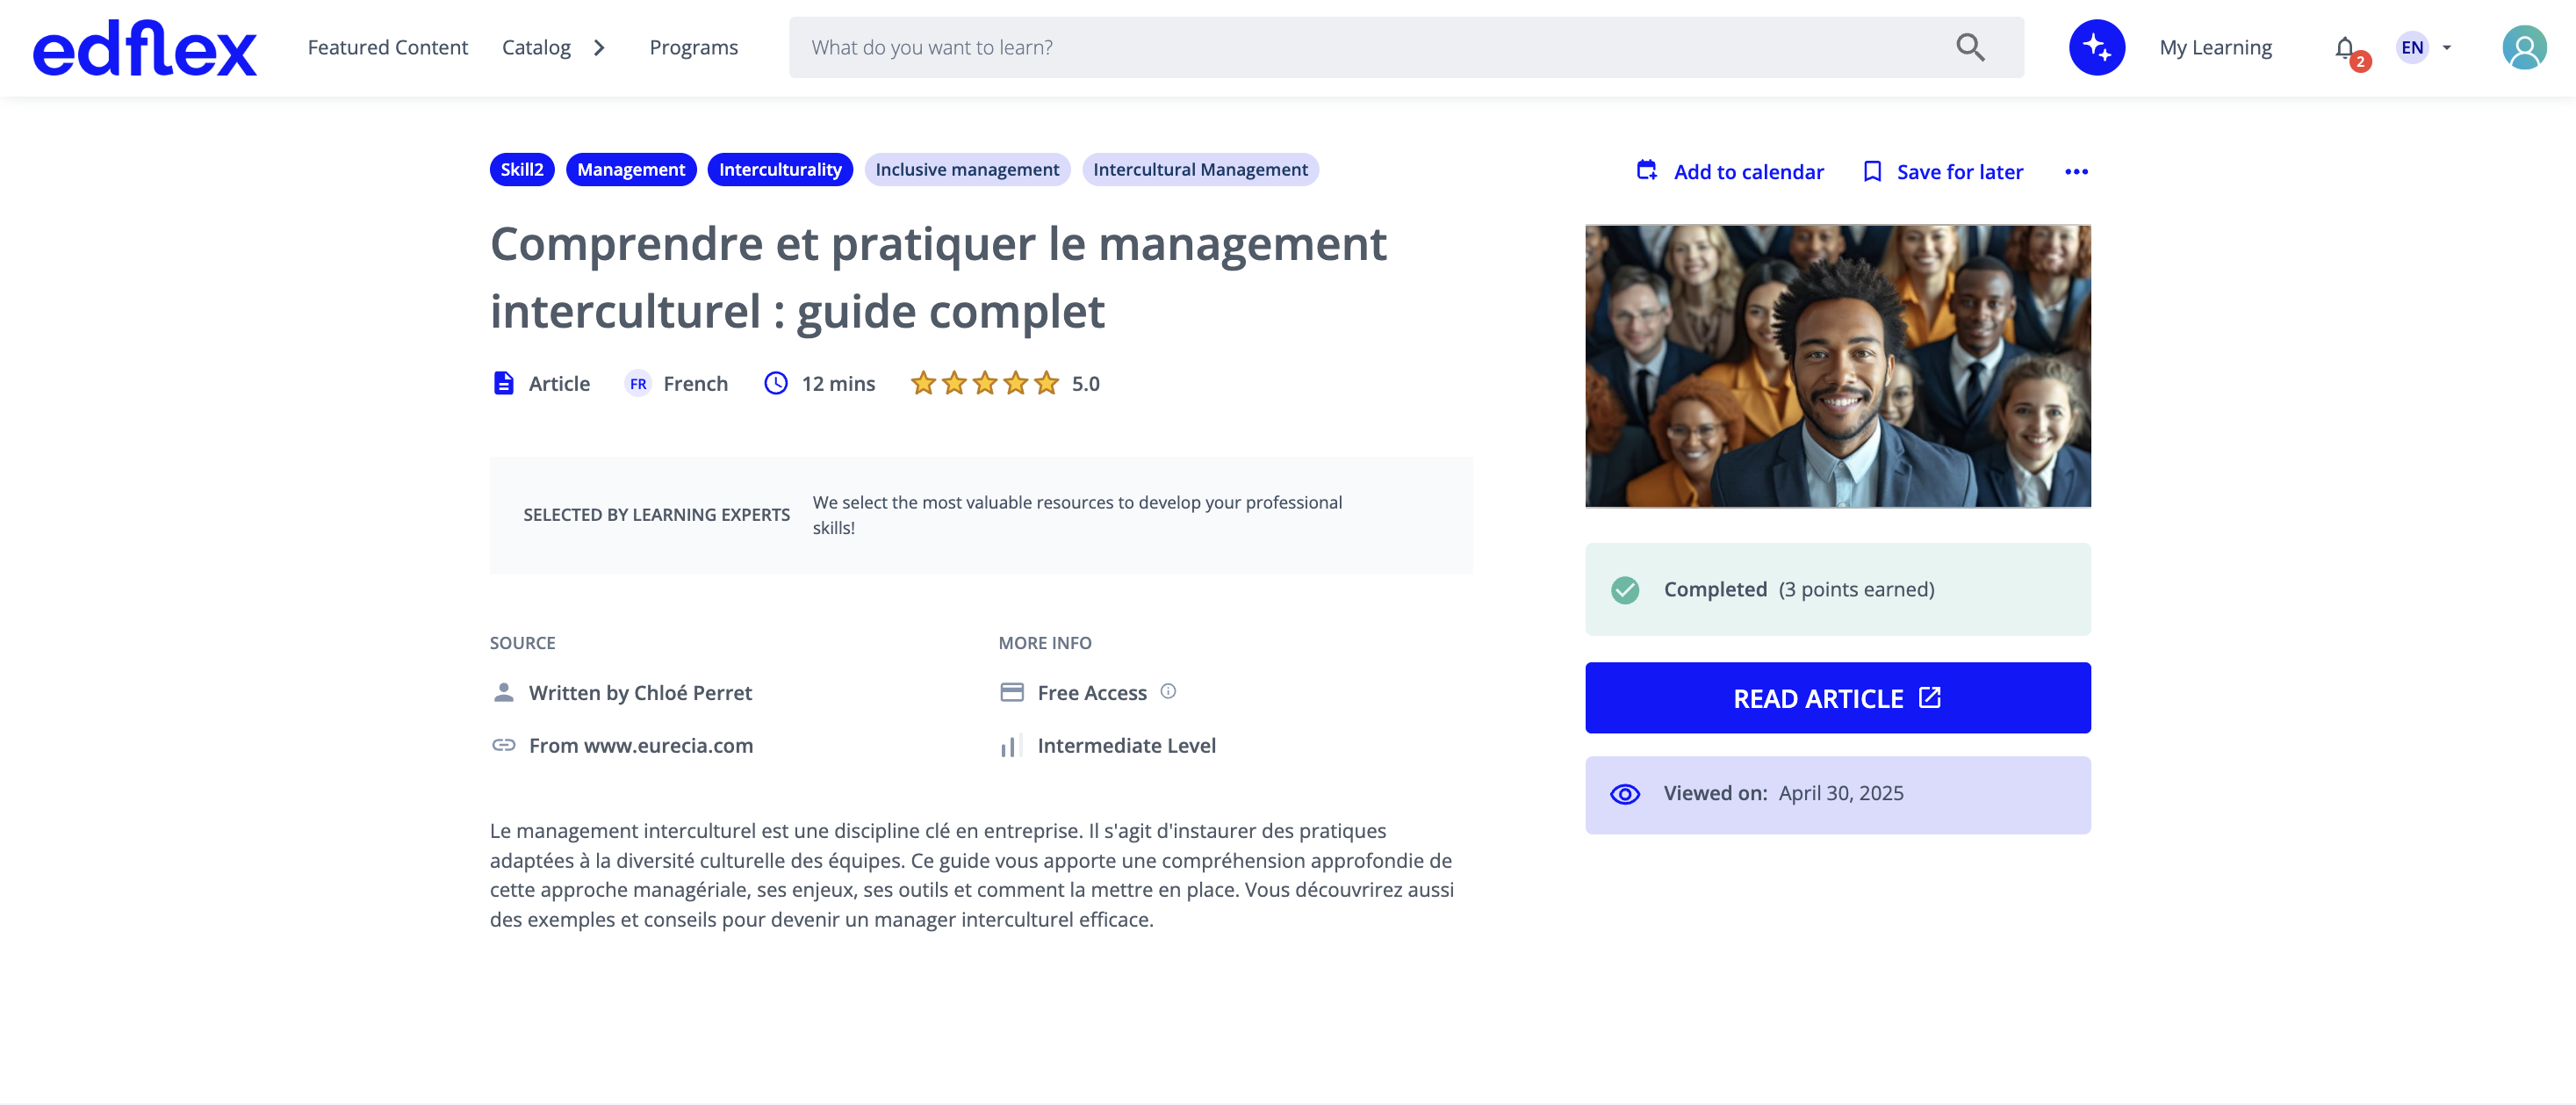Click 'Intermediate Level' text
The height and width of the screenshot is (1105, 2576).
click(x=1126, y=745)
